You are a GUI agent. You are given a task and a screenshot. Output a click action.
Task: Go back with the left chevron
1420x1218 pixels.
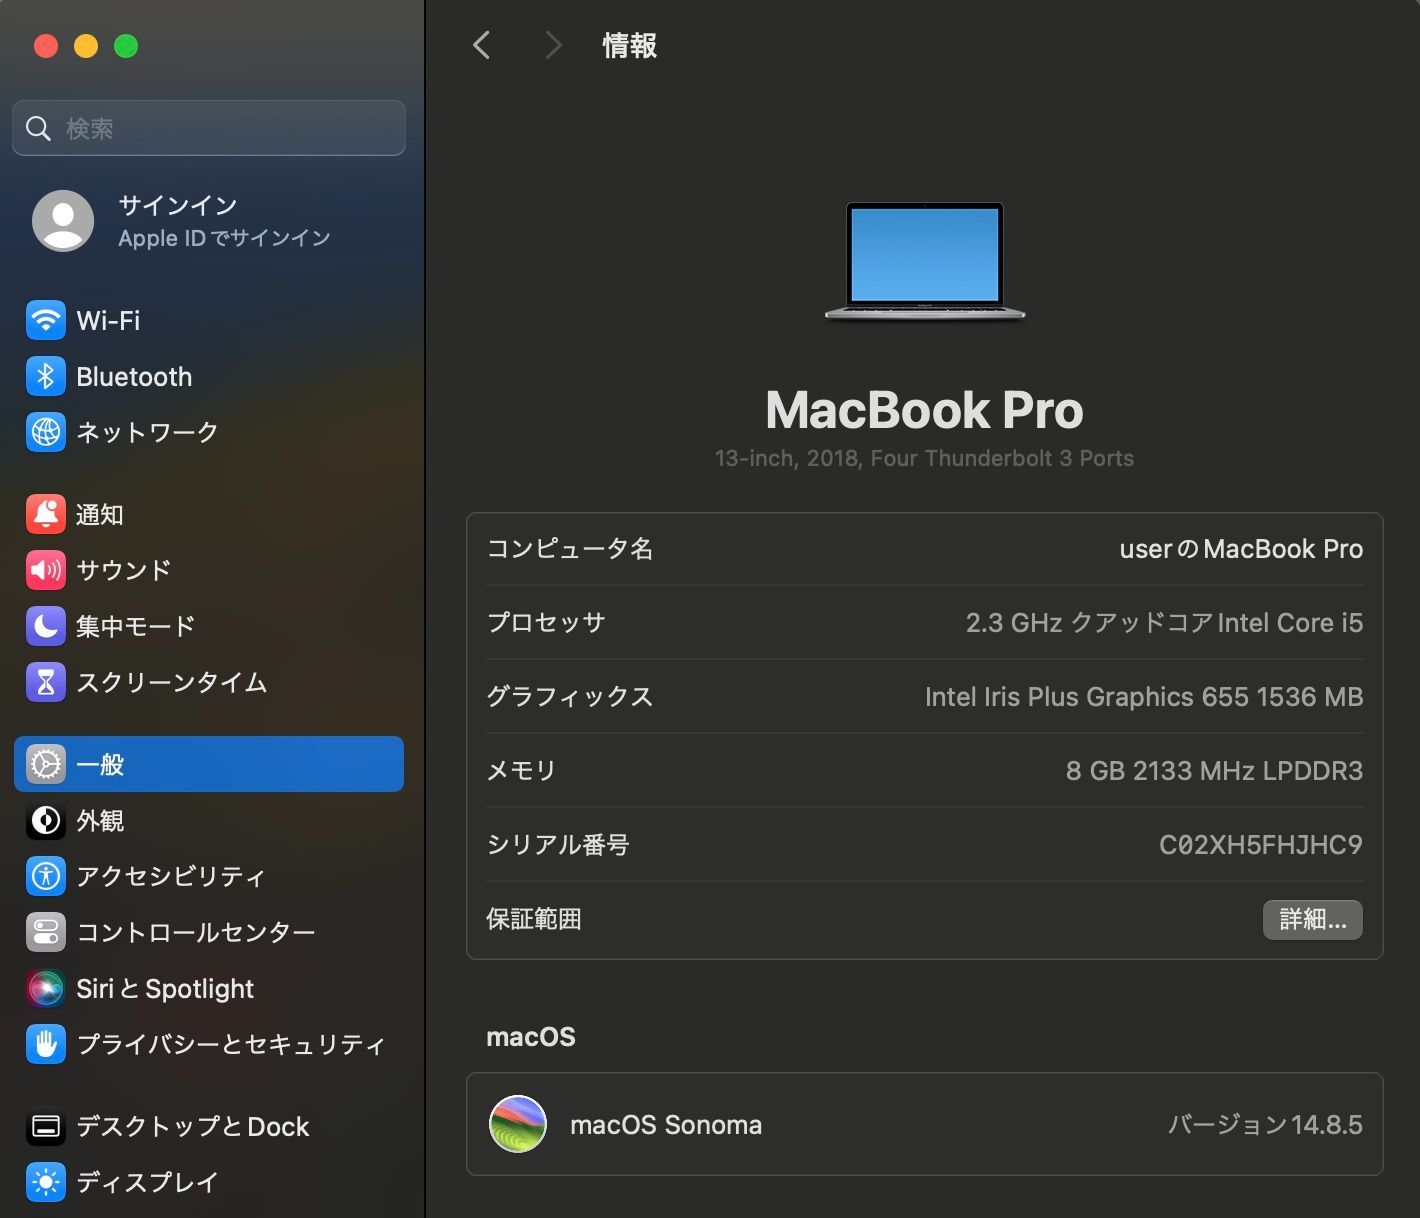(482, 45)
